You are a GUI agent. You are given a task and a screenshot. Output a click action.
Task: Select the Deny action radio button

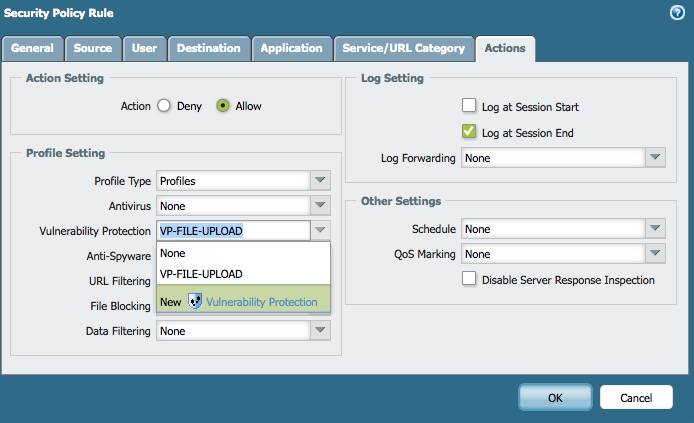[164, 106]
